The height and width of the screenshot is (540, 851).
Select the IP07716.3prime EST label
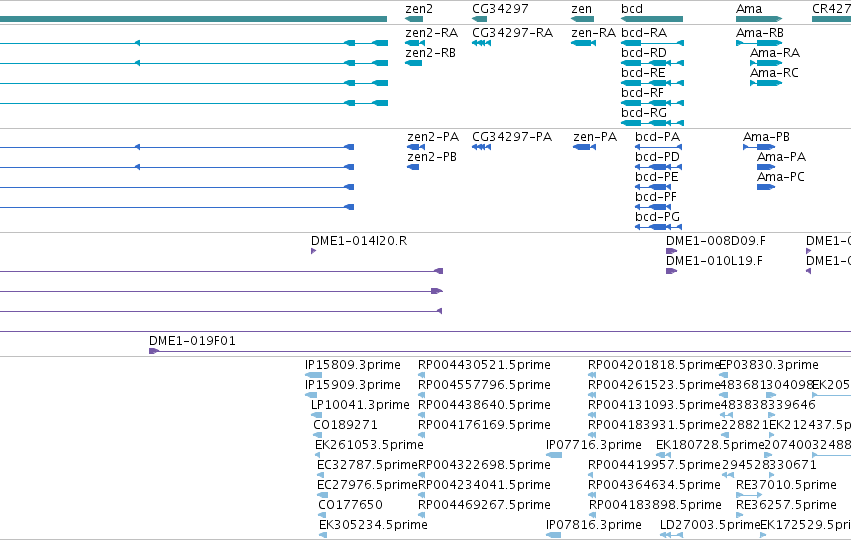pos(594,445)
